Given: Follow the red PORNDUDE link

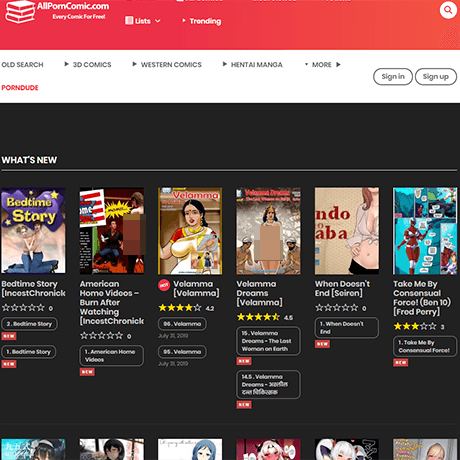Looking at the screenshot, I should point(20,88).
